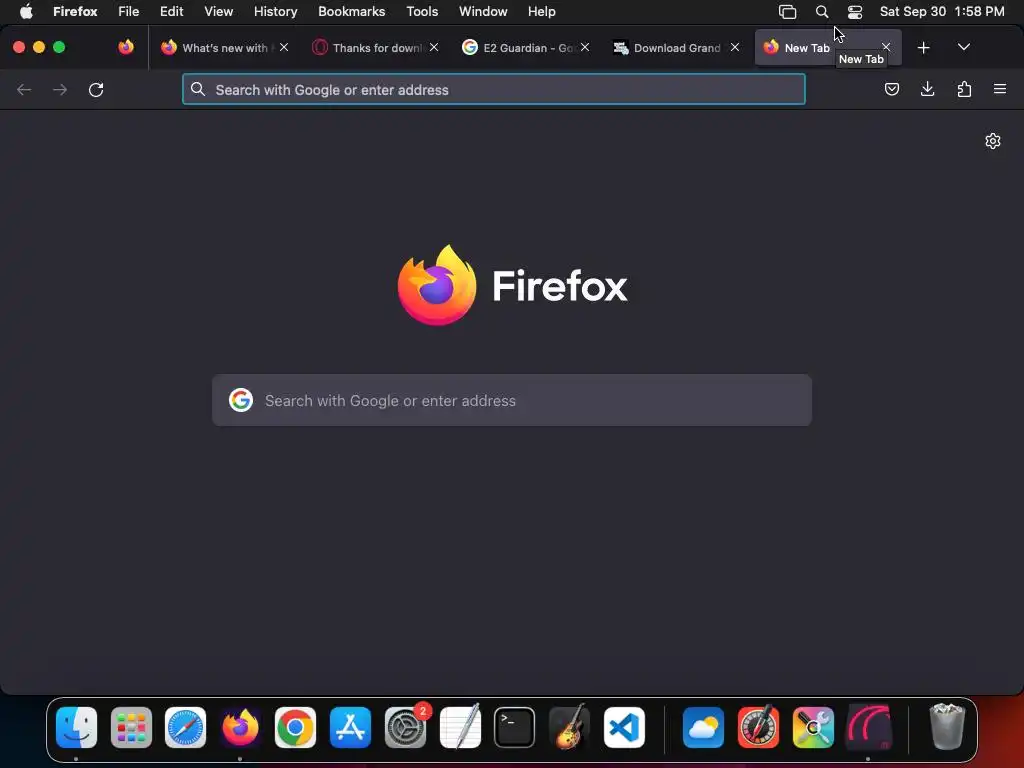Close the Download Grand tab
1024x768 pixels.
pos(735,47)
